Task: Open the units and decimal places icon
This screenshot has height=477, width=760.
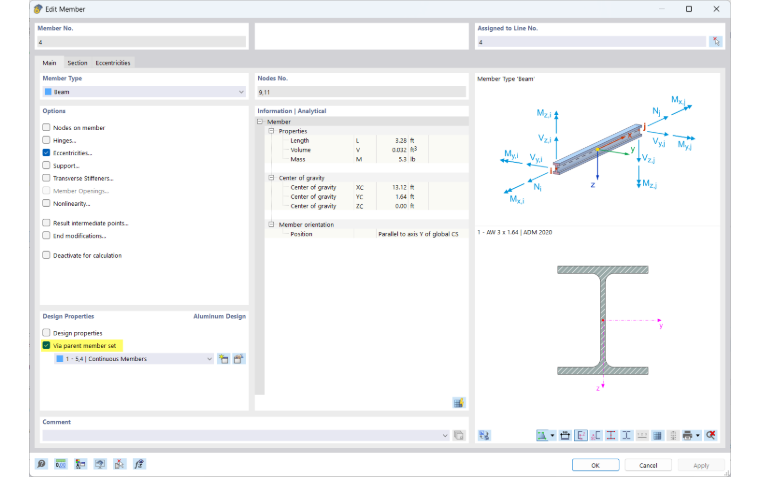Action: point(61,464)
